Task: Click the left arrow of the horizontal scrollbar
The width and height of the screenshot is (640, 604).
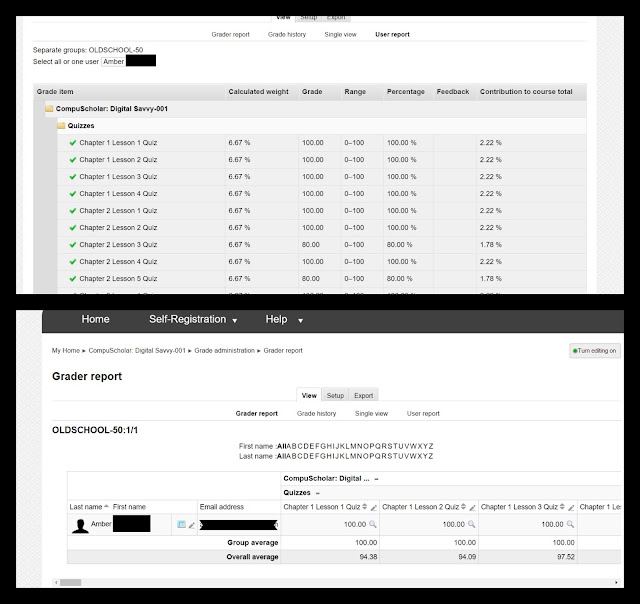Action: click(56, 582)
